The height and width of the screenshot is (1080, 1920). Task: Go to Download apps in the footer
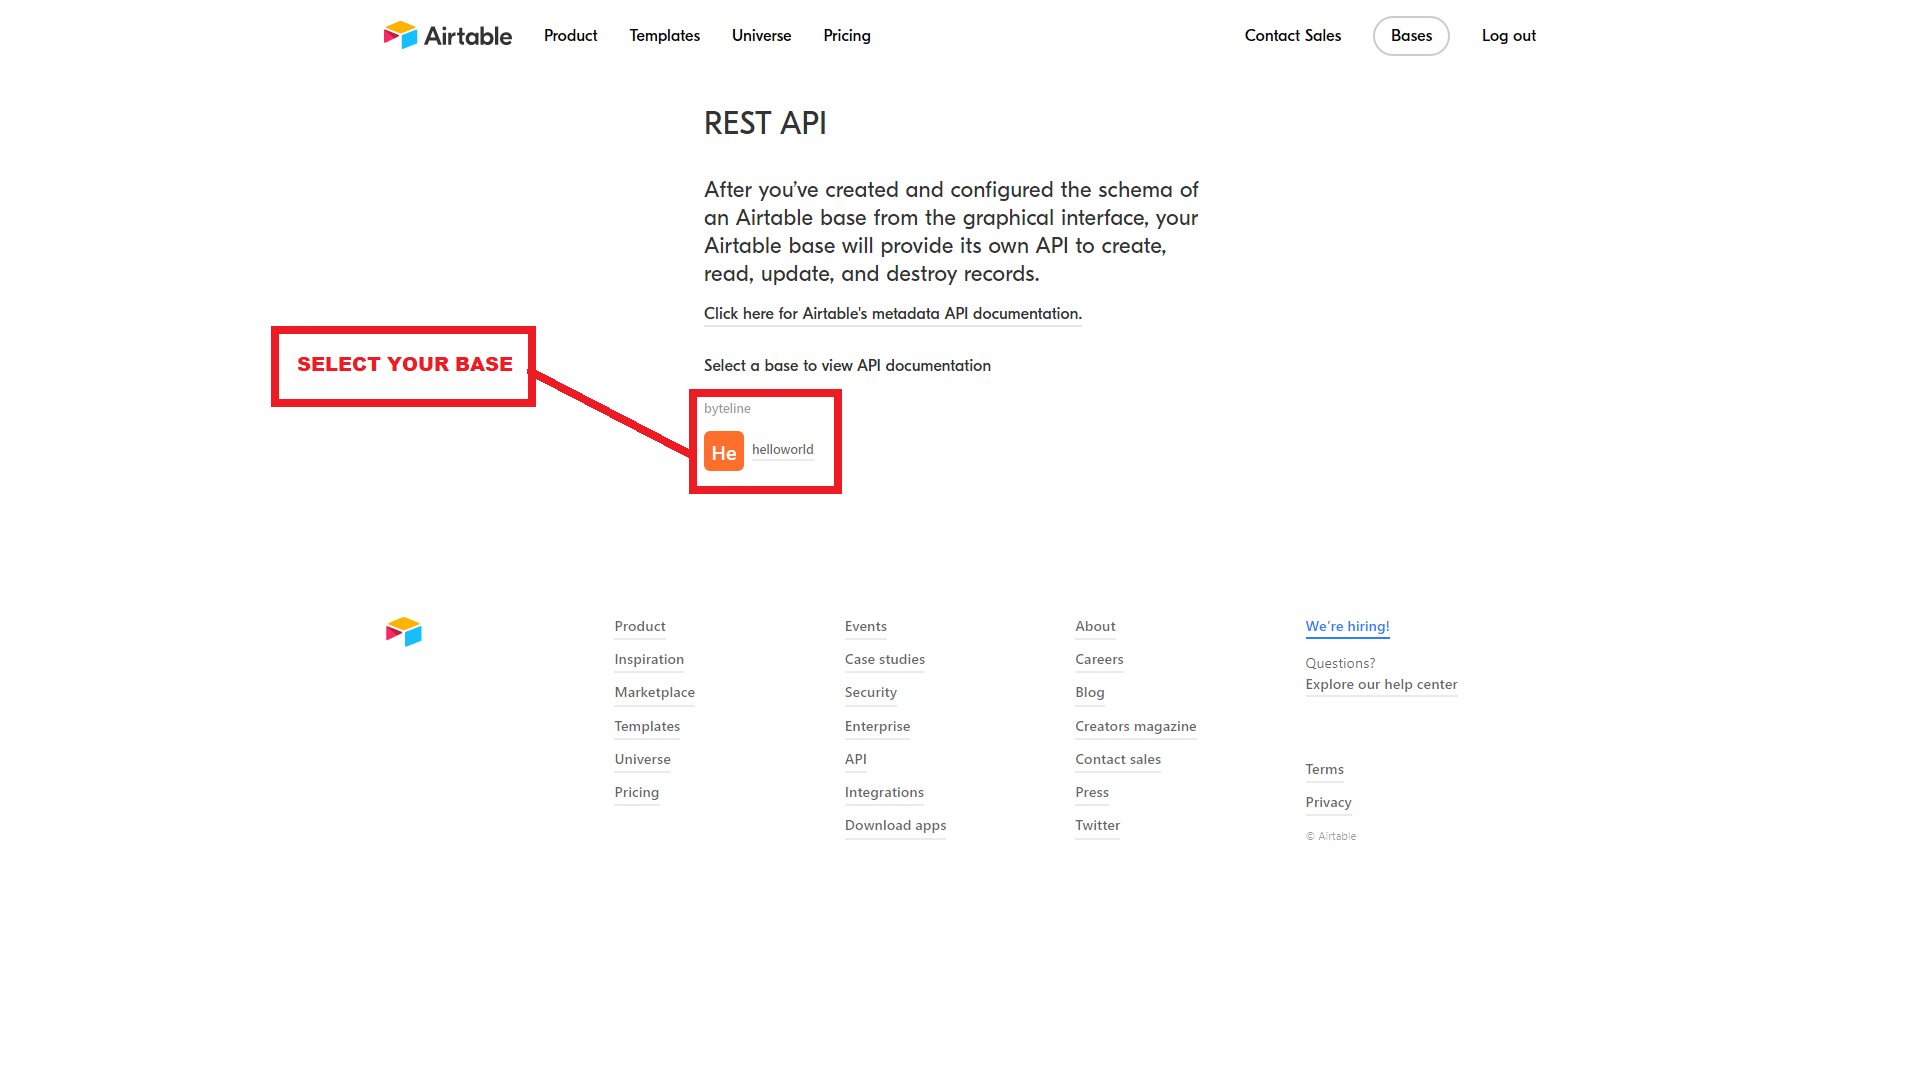895,826
